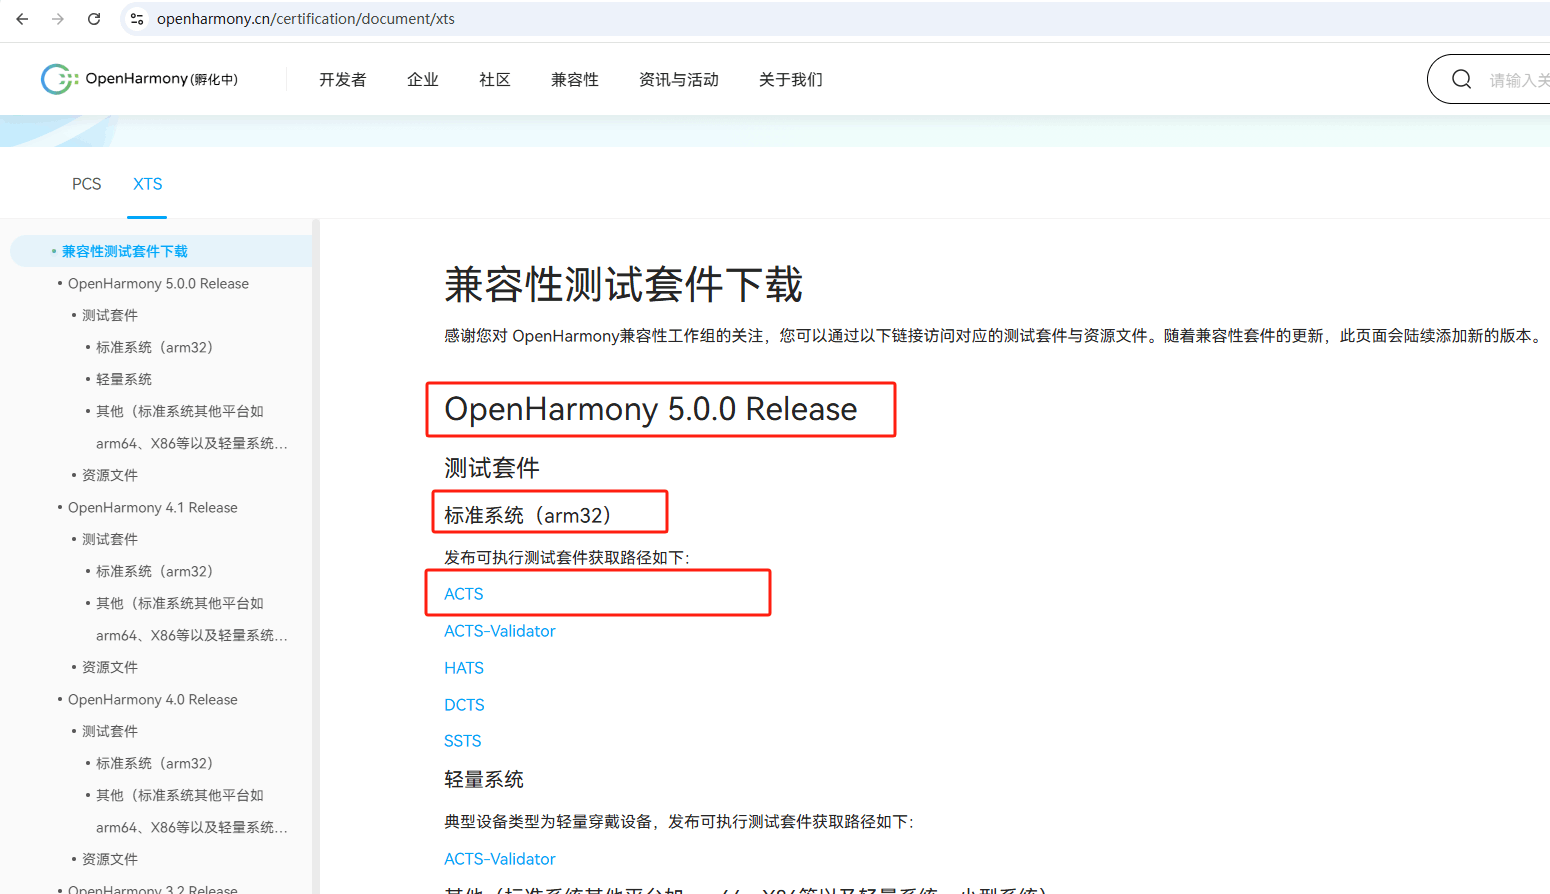Select 标准系统（arm32）under 5.0.0 Release in sidebar
The width and height of the screenshot is (1550, 894).
click(x=154, y=347)
